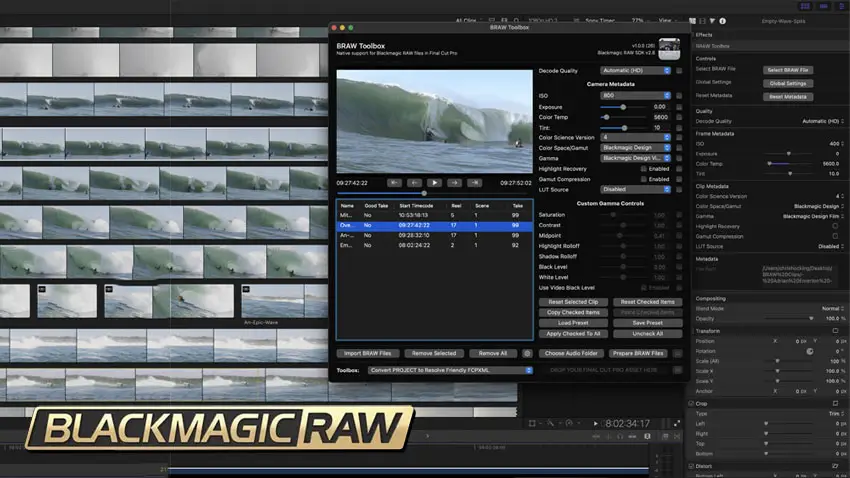
Task: Click headphones audio skimming icon in timeline
Action: [x=620, y=436]
